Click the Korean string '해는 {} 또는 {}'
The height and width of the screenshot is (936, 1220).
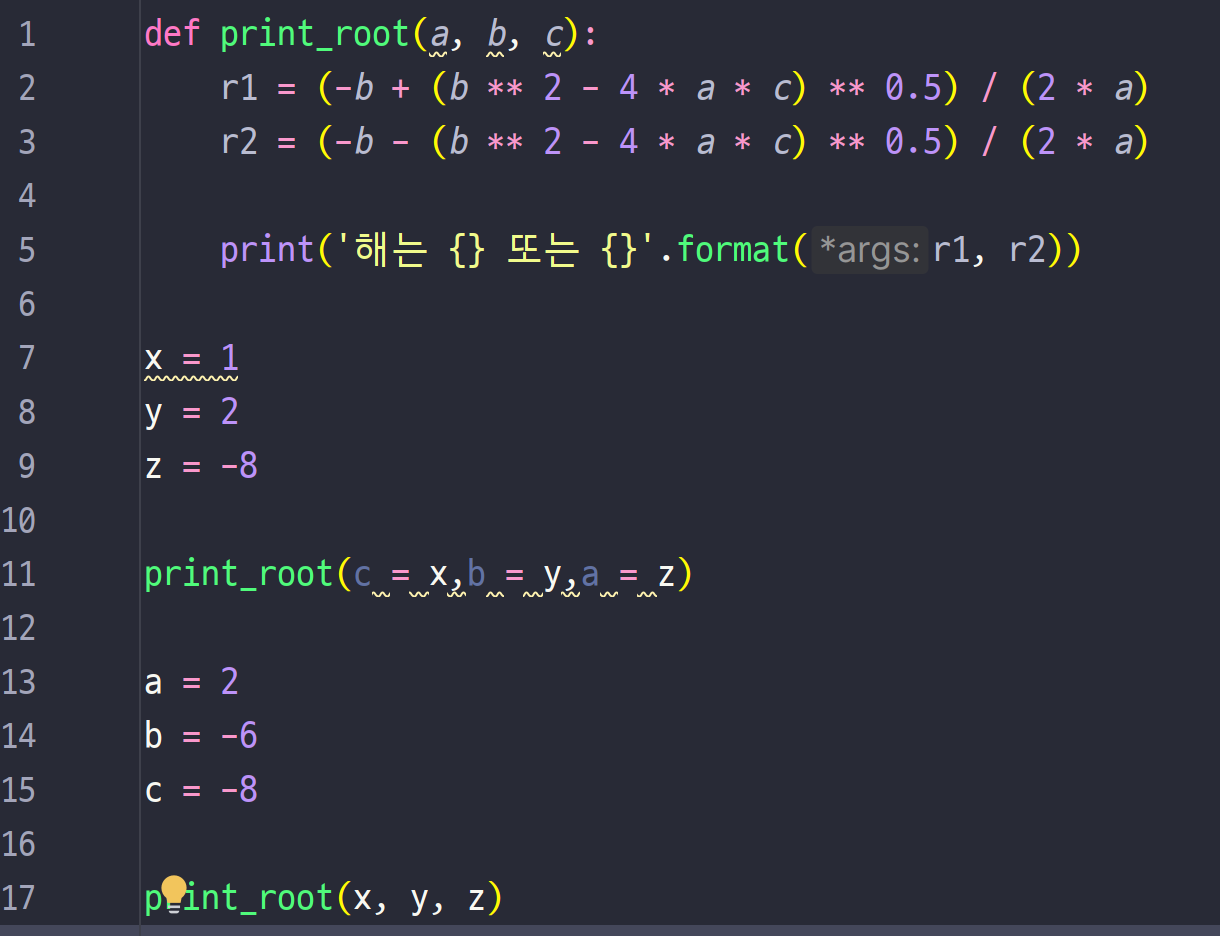498,250
